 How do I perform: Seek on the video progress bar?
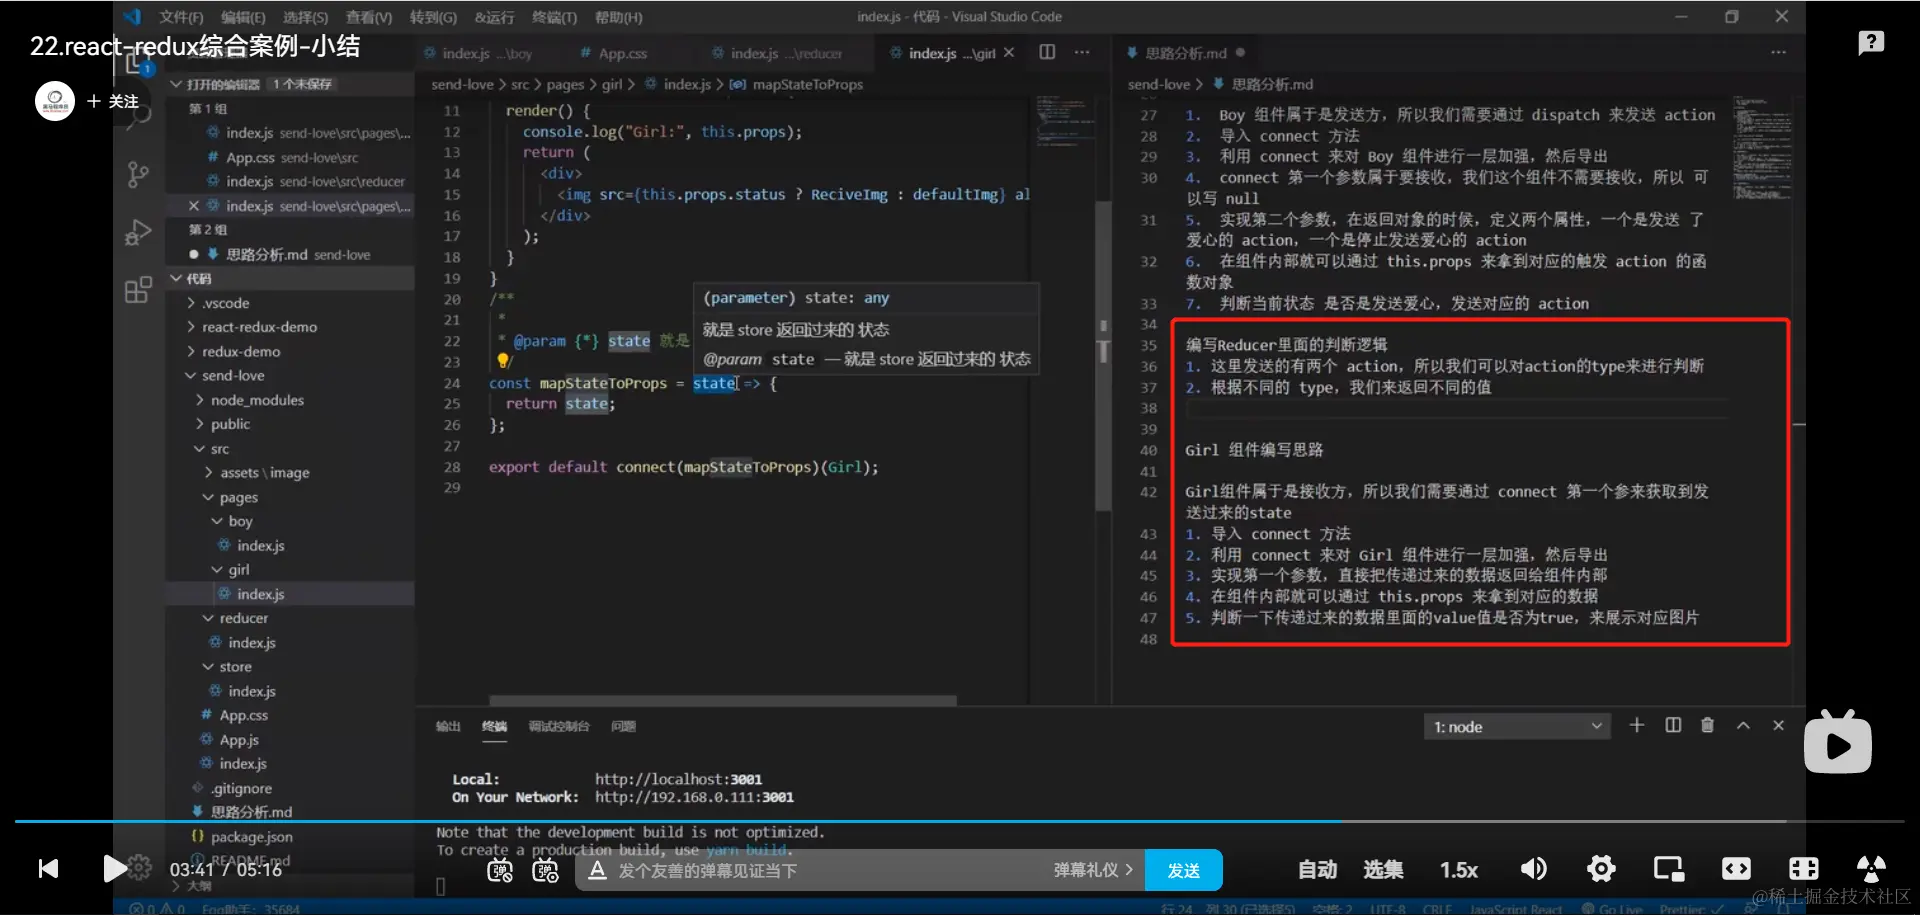960,822
